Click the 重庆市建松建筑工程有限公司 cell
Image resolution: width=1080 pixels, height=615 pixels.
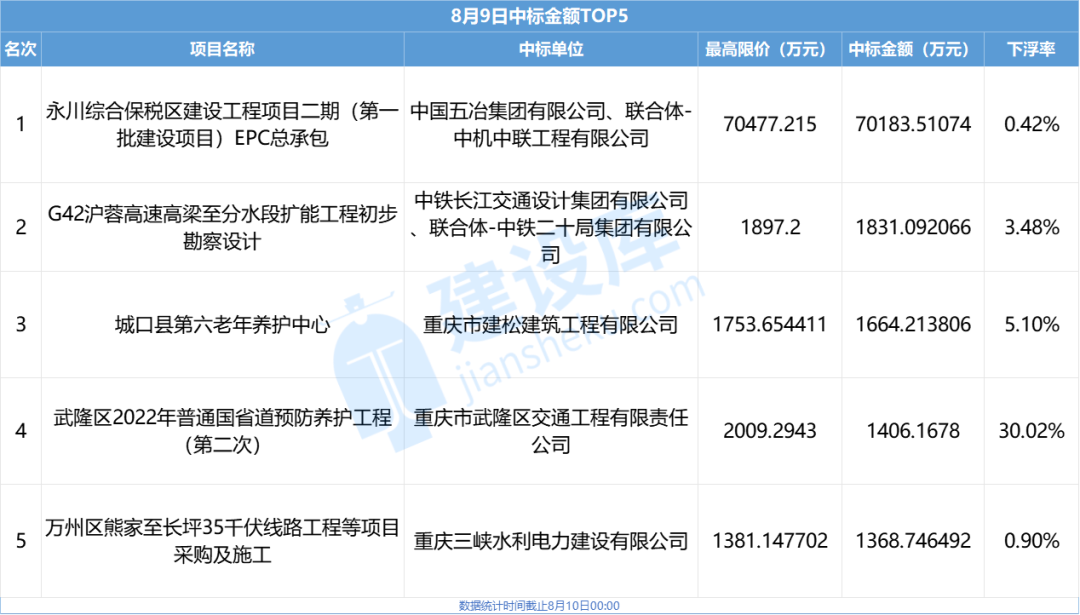pos(552,324)
